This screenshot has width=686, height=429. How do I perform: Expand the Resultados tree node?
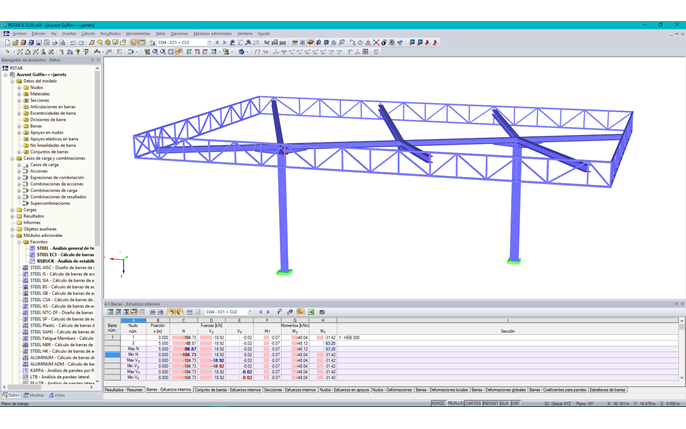(x=12, y=216)
